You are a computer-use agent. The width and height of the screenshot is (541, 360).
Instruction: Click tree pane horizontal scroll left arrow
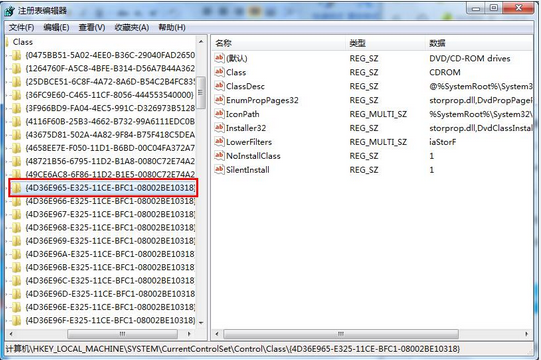point(11,334)
